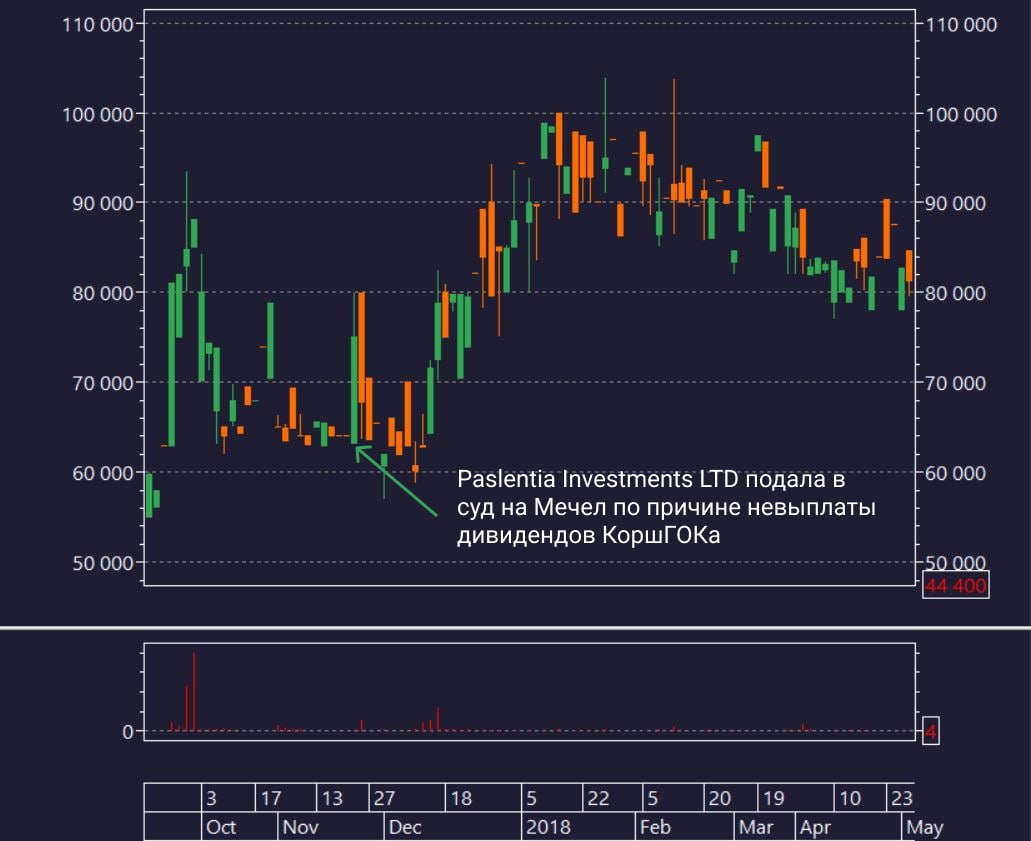Screen dimensions: 1031x841
Task: Click the 100 000 label on right price axis
Action: (x=961, y=114)
